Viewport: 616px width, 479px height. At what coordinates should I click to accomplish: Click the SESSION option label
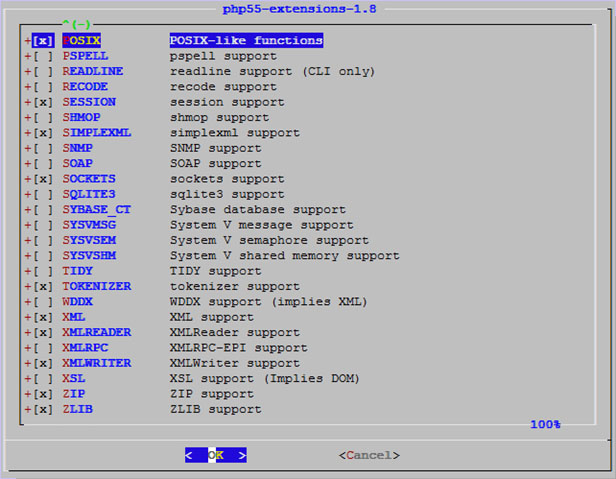coord(89,102)
